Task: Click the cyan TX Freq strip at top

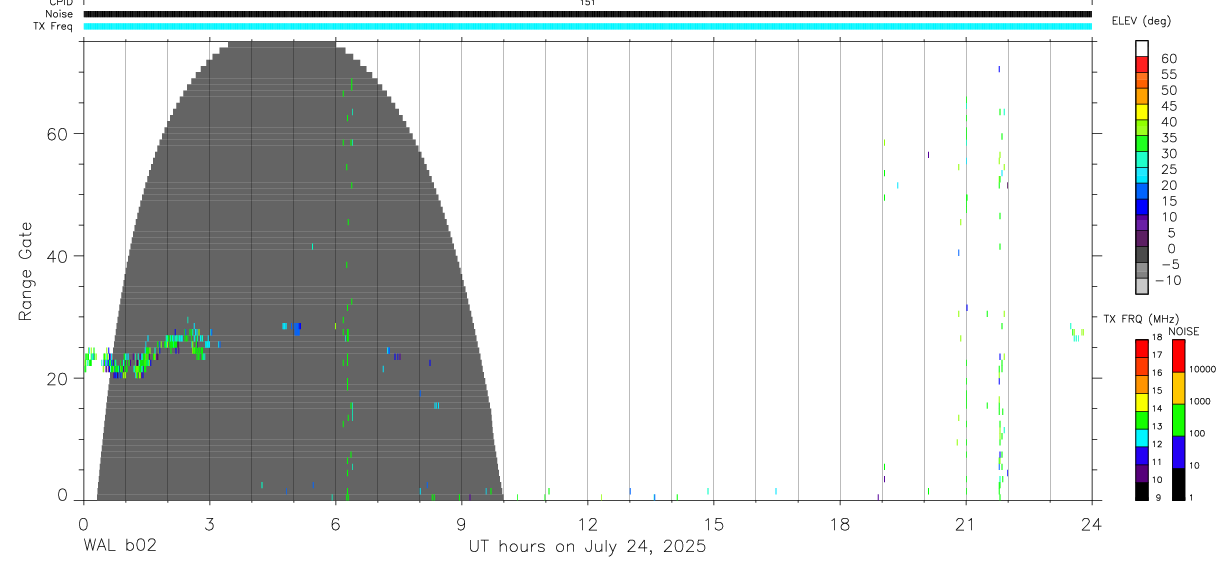Action: 587,26
